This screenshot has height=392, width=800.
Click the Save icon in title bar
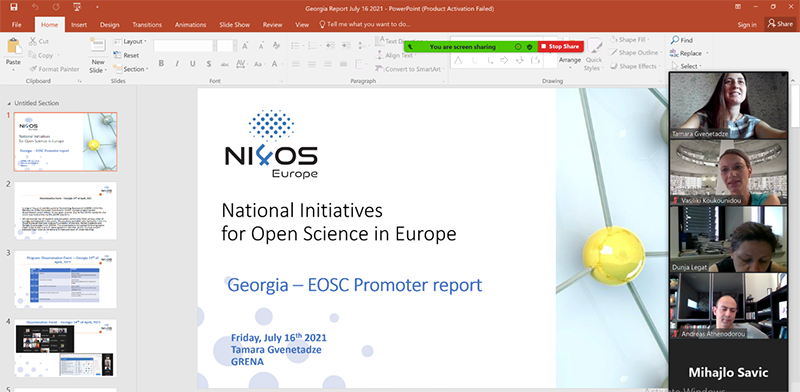(14, 7)
